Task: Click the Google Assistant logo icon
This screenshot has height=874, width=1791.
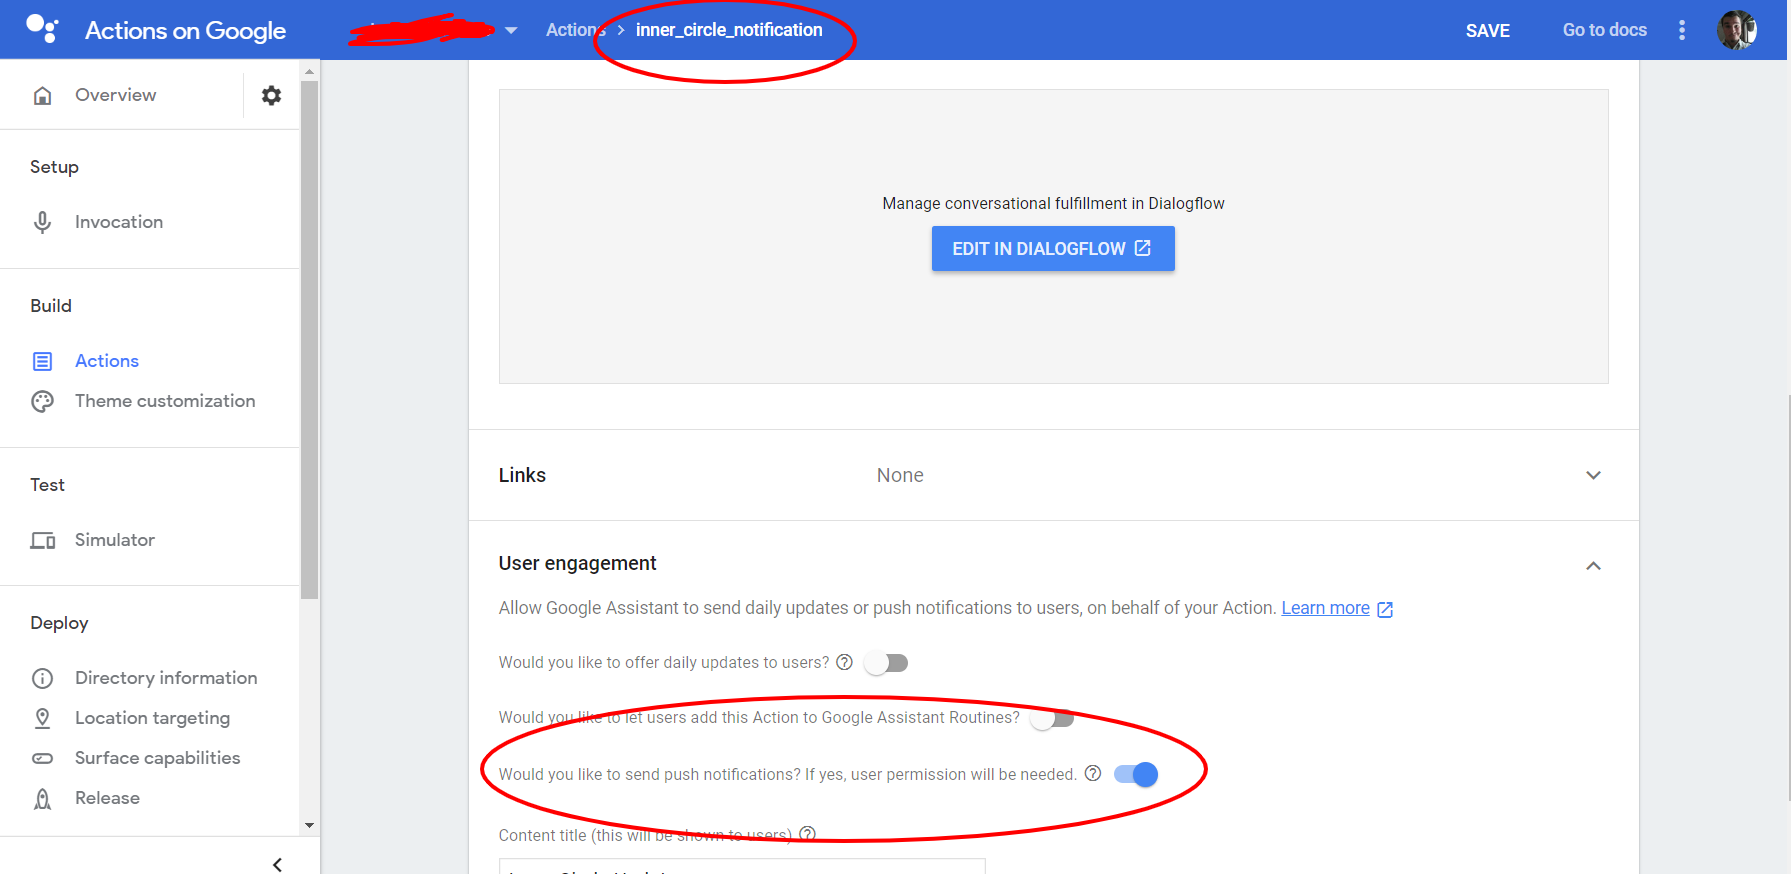Action: coord(42,28)
